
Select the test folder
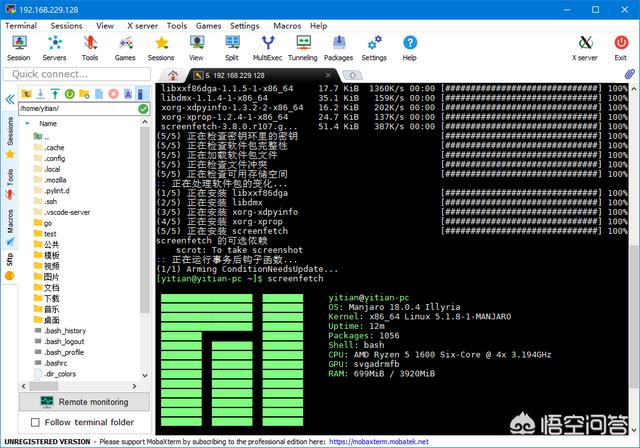45,234
